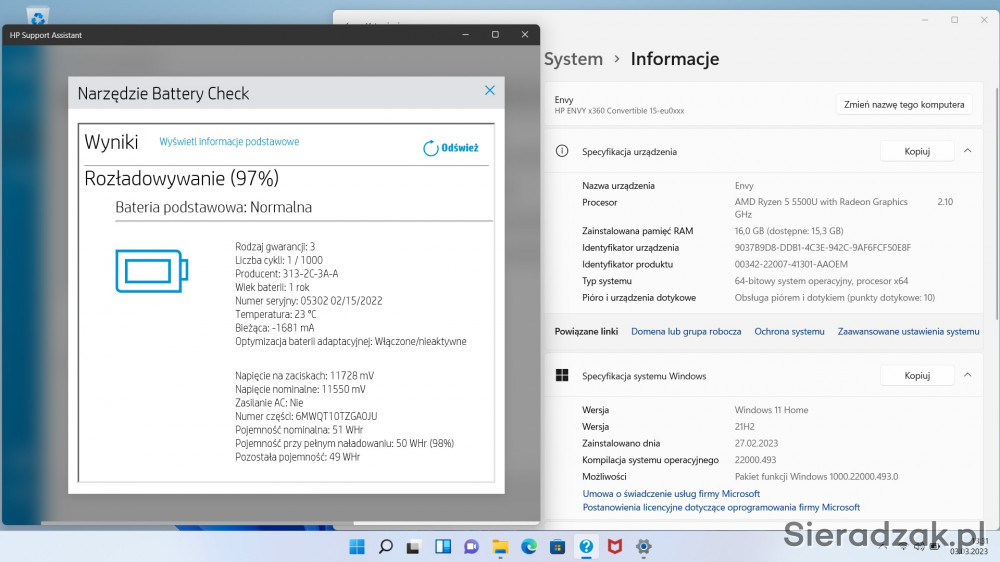Select 'Temperatura: 23 °C' line
Viewport: 1000px width, 562px height.
(x=276, y=314)
